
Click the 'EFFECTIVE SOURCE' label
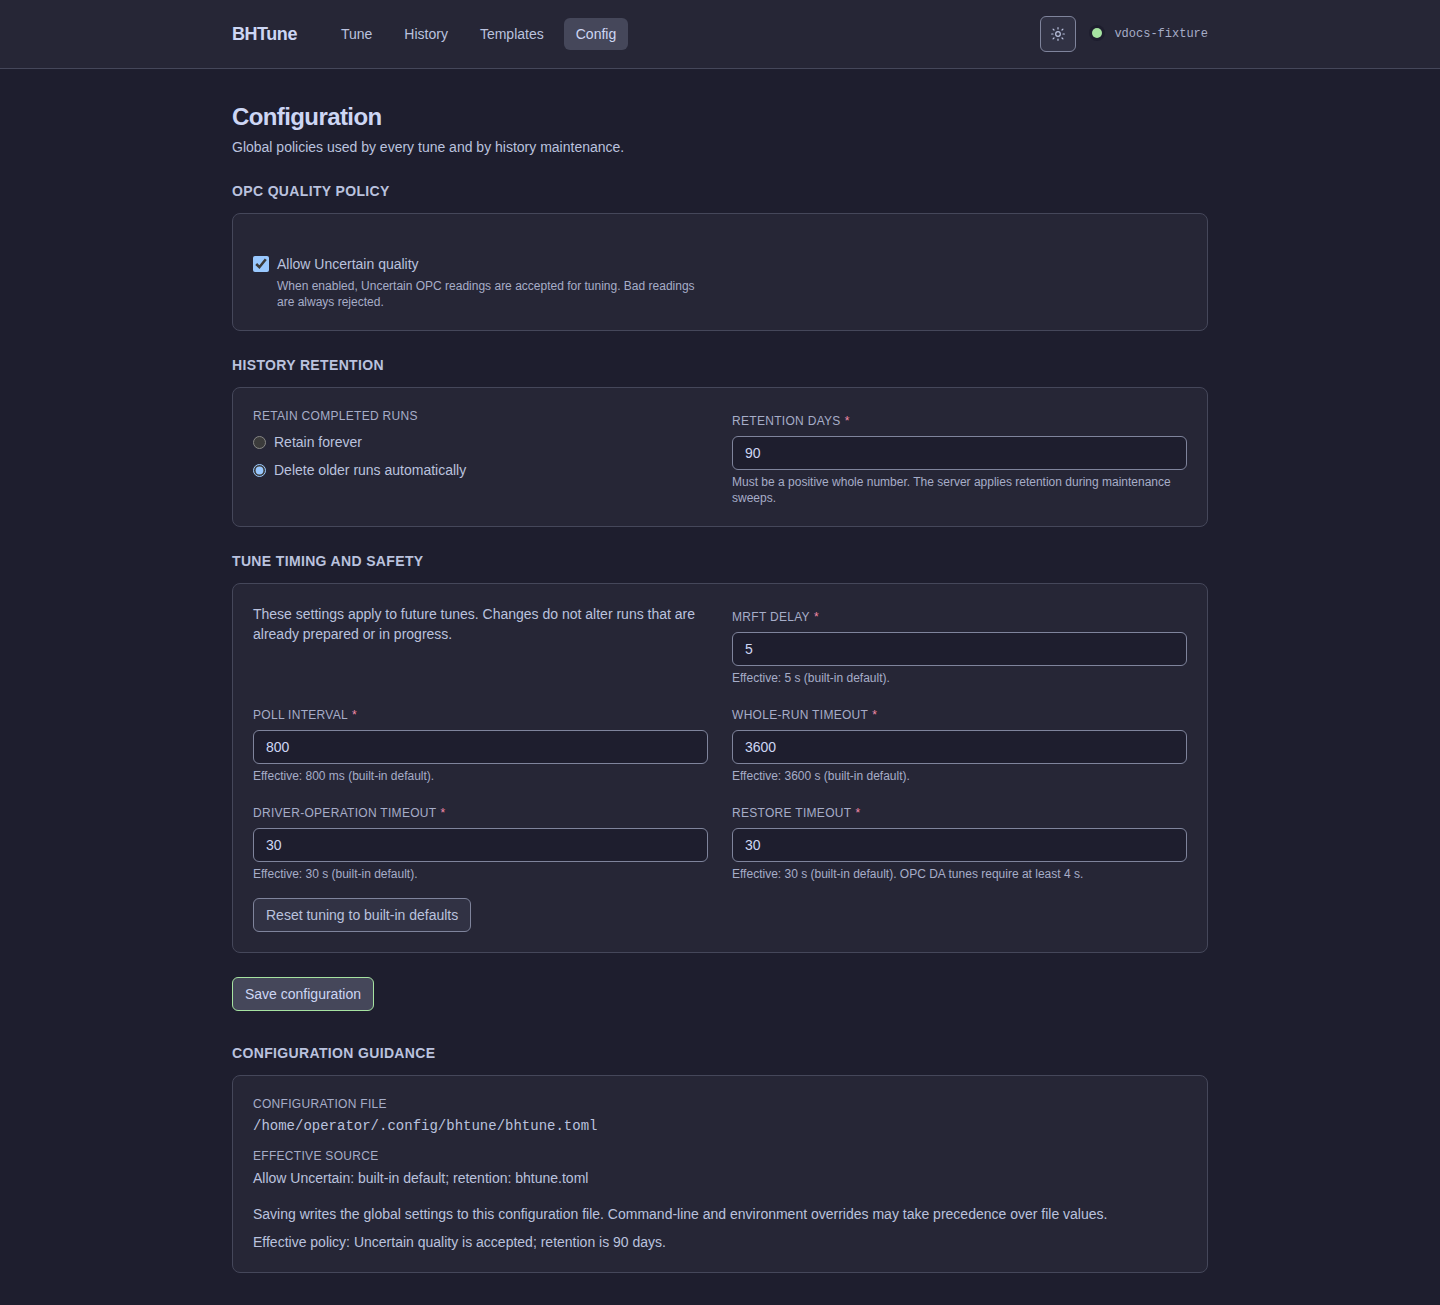pos(316,1156)
